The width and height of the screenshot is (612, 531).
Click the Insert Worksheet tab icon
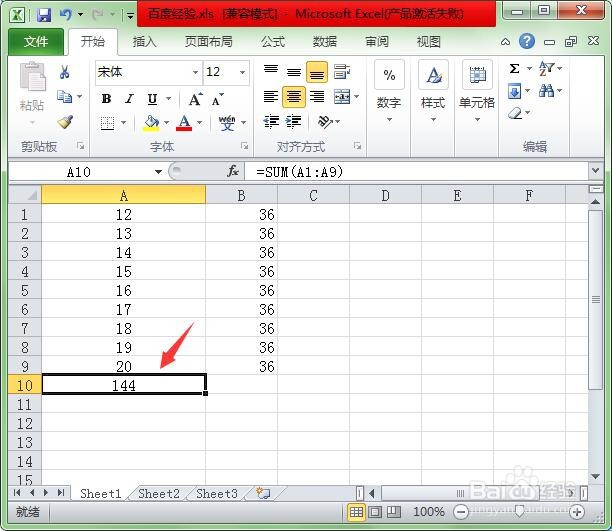(263, 493)
